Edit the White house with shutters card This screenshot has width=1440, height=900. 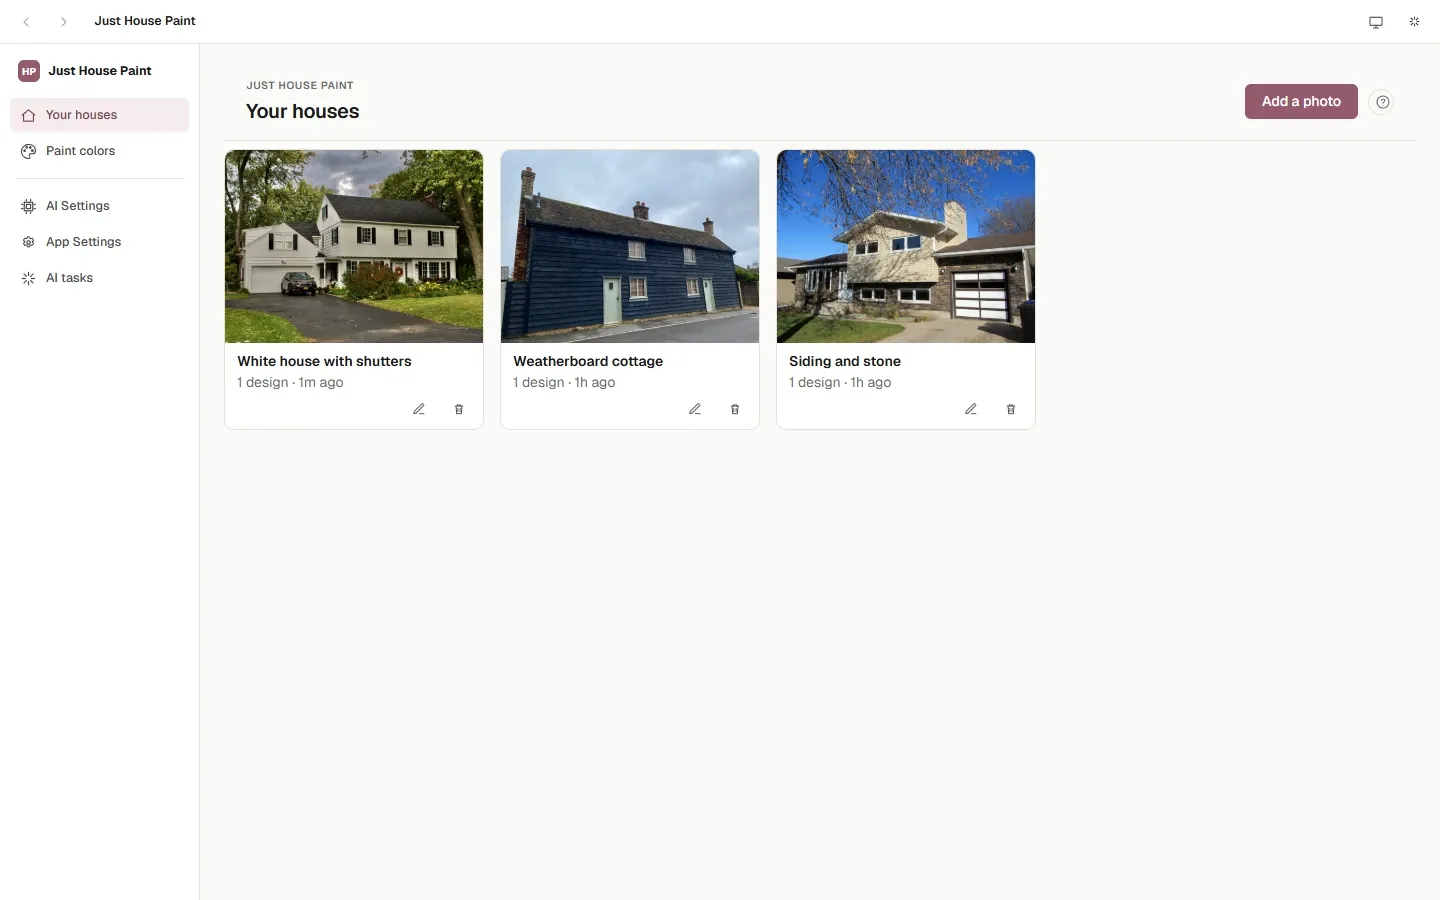419,409
